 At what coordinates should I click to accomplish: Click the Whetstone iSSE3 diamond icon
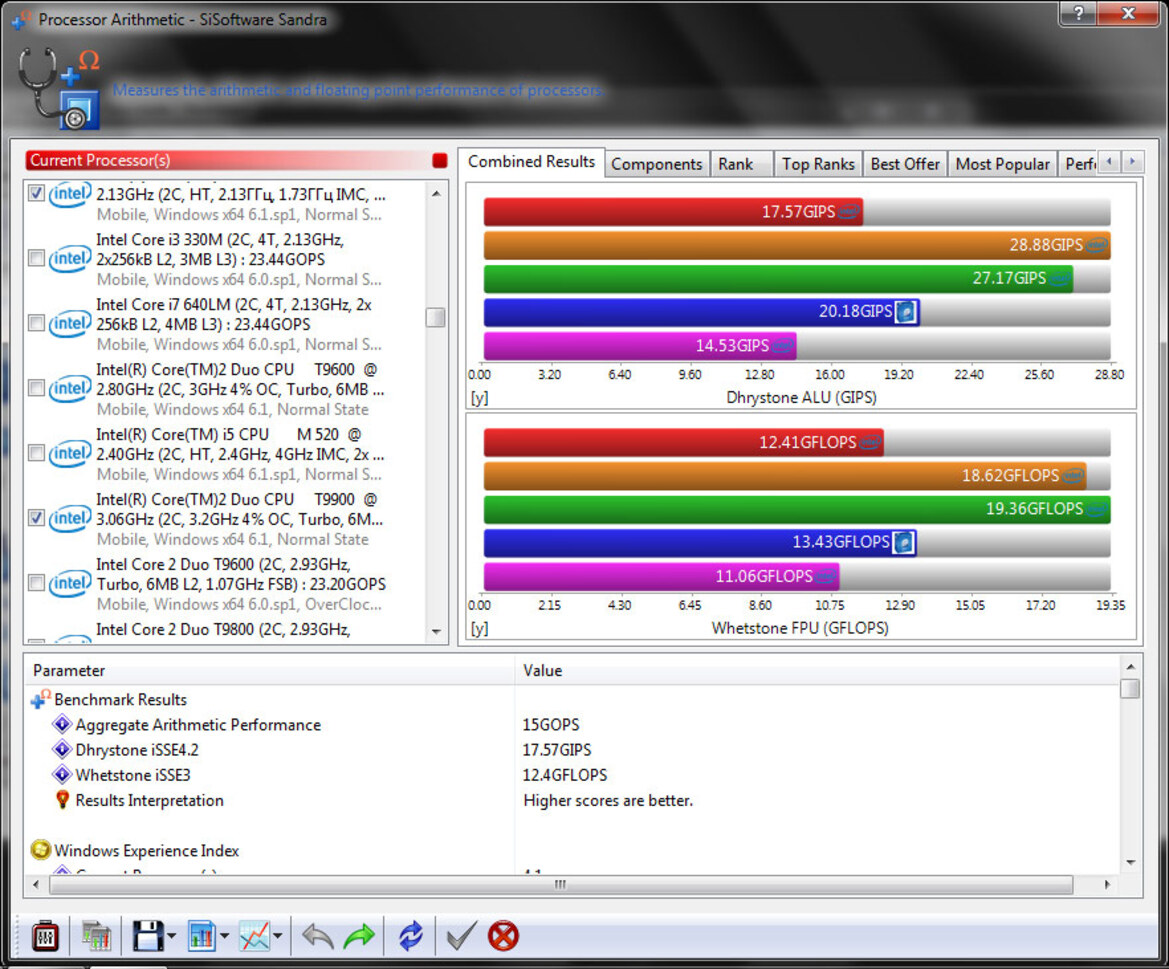click(x=62, y=774)
